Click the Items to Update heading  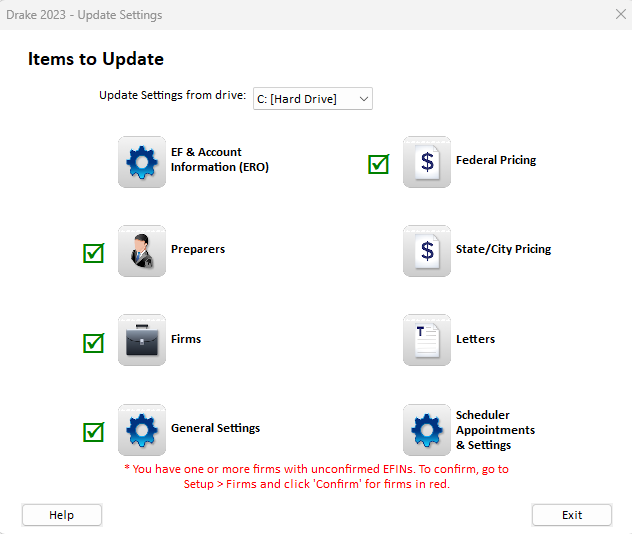point(96,59)
